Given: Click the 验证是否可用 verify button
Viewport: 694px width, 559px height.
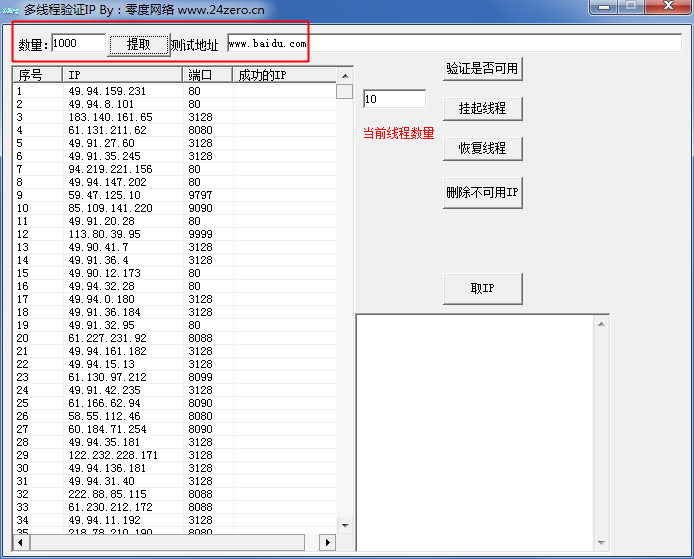Looking at the screenshot, I should click(x=482, y=69).
